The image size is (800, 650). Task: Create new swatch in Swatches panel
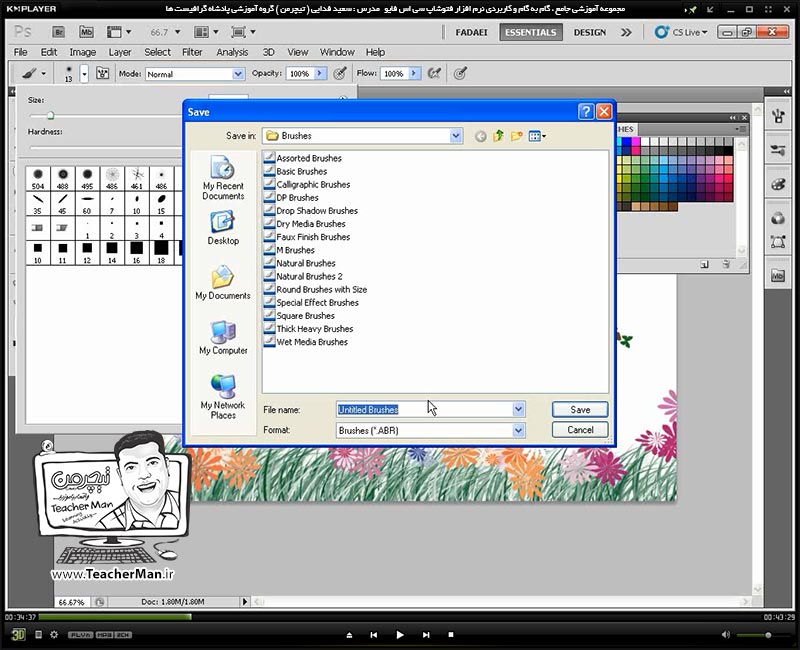tap(705, 264)
